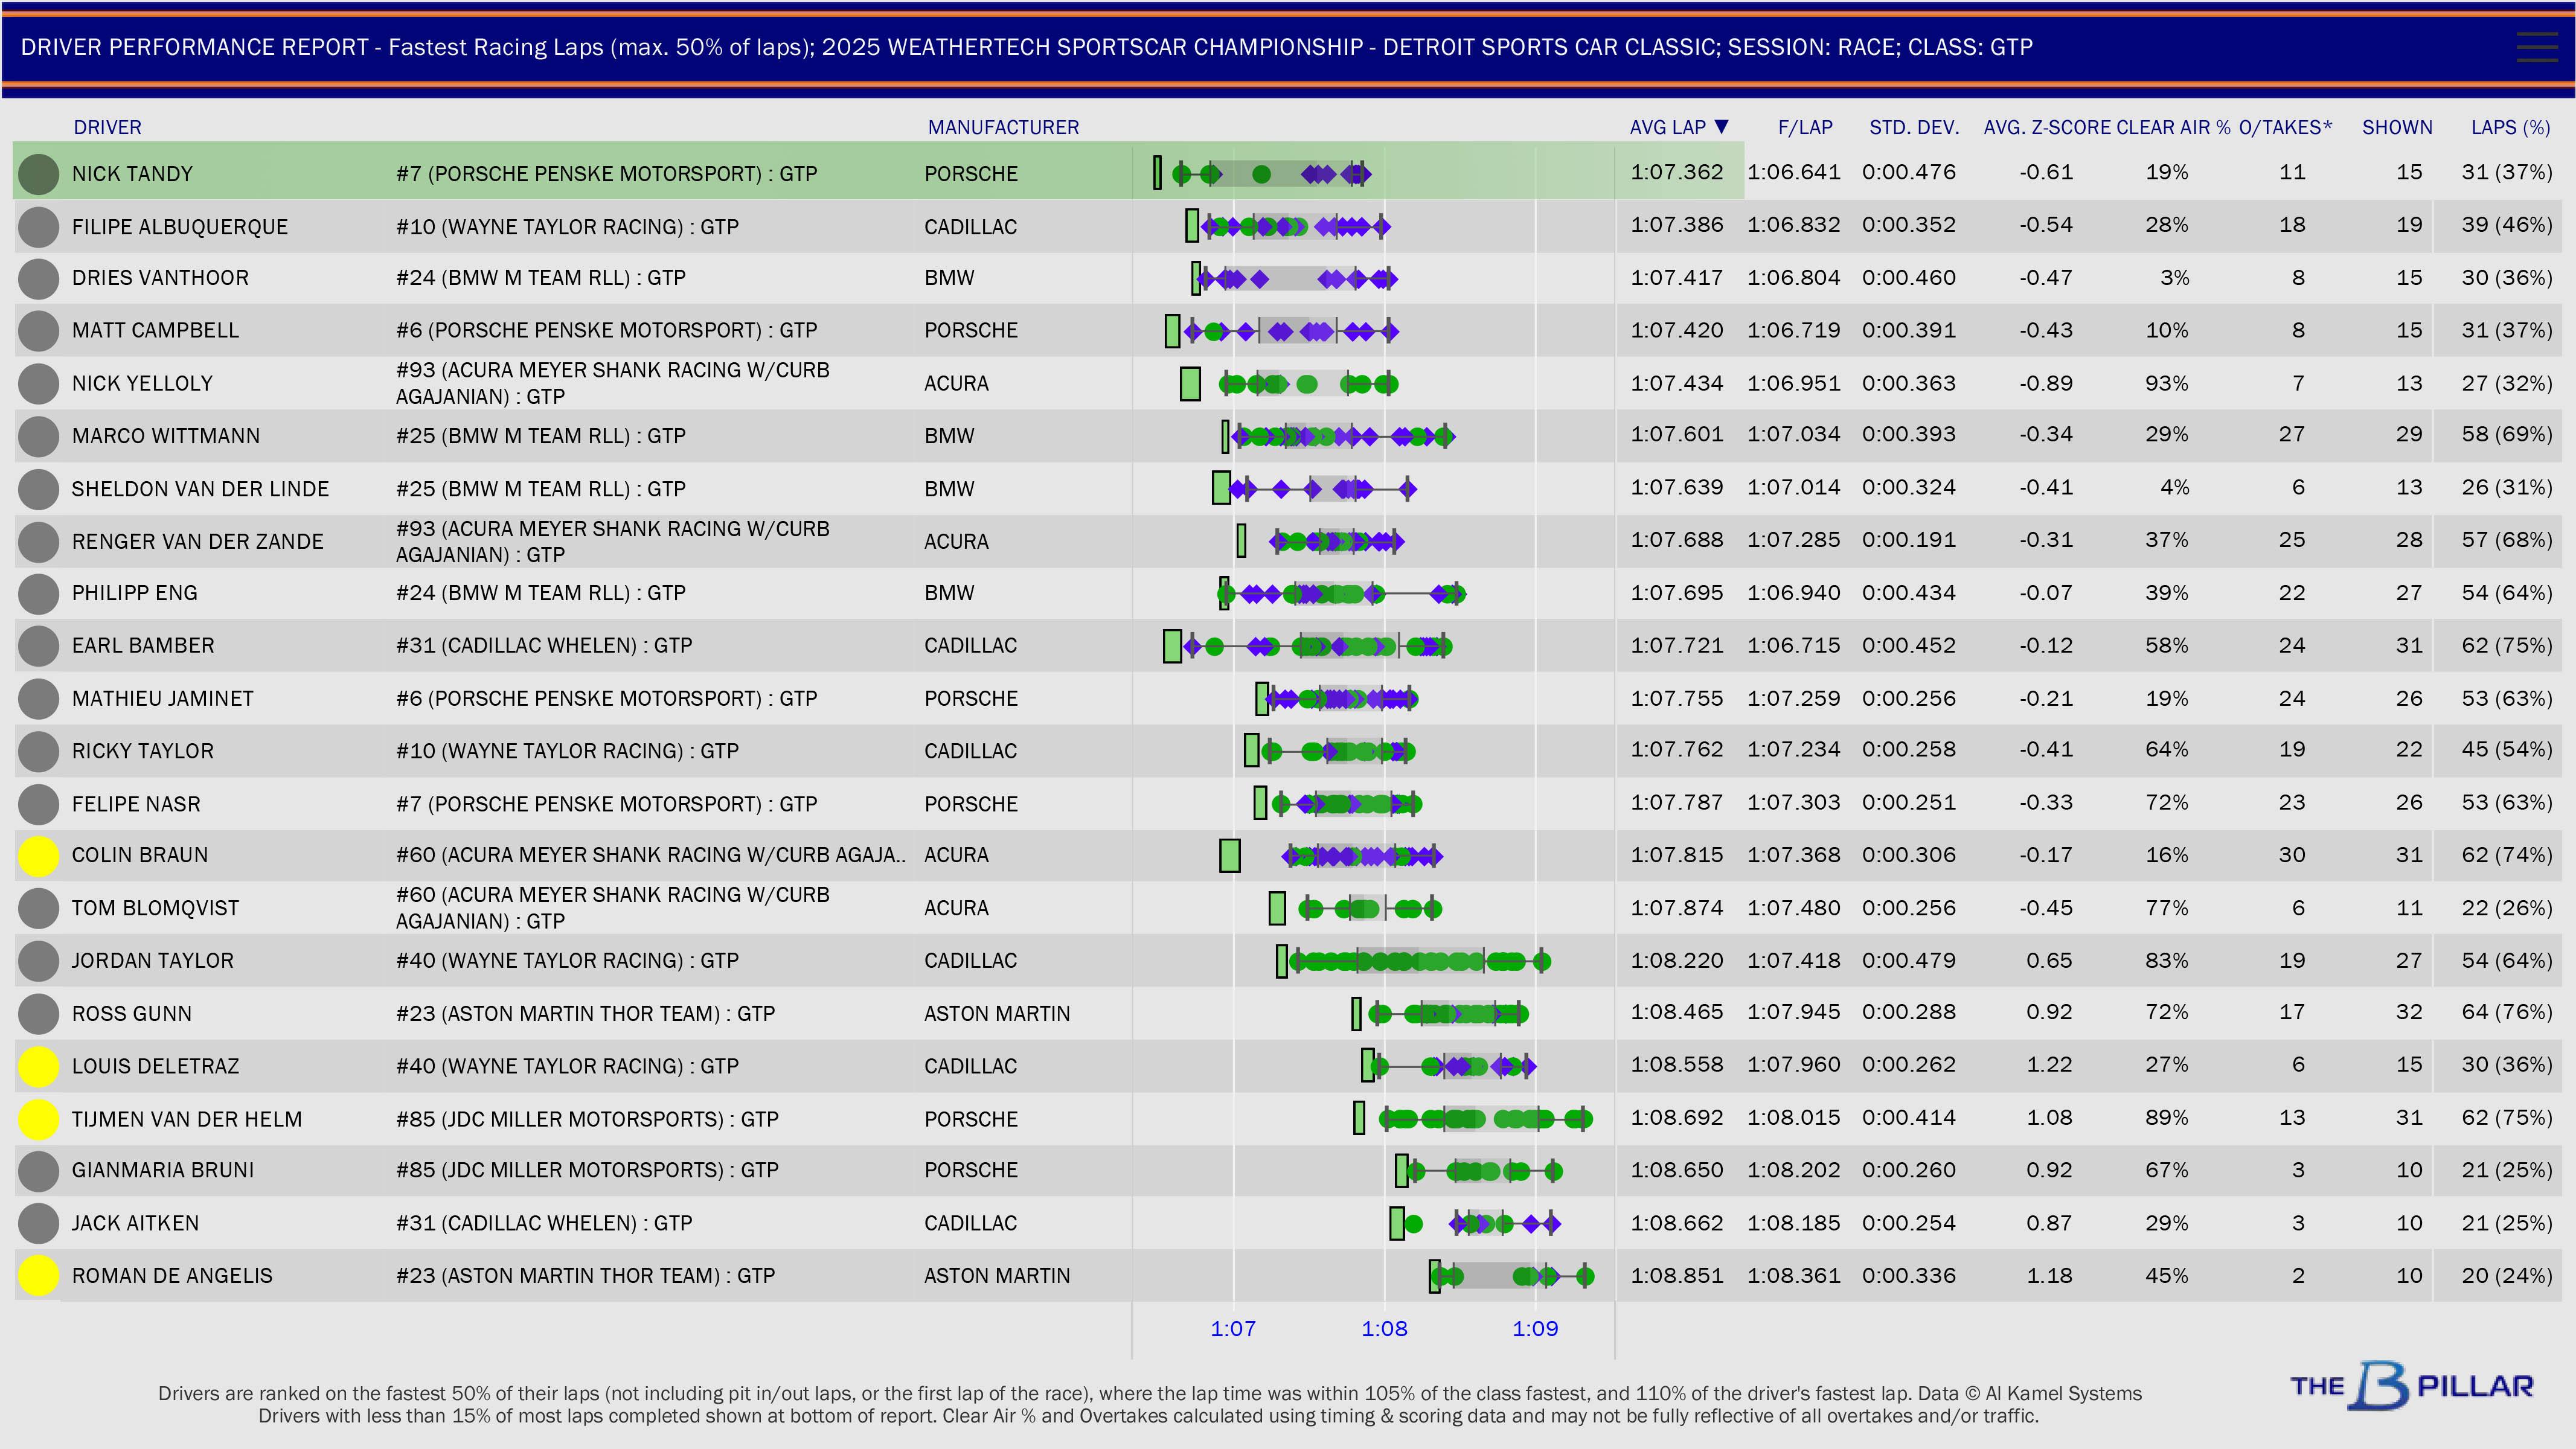
Task: Click Nick Tandy's grey driver circle
Action: [x=39, y=174]
